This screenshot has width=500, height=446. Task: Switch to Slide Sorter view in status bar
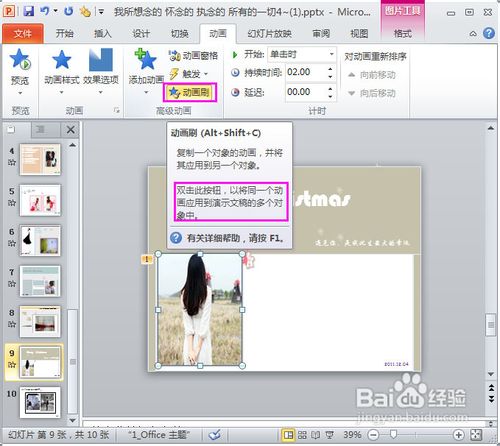coord(302,435)
